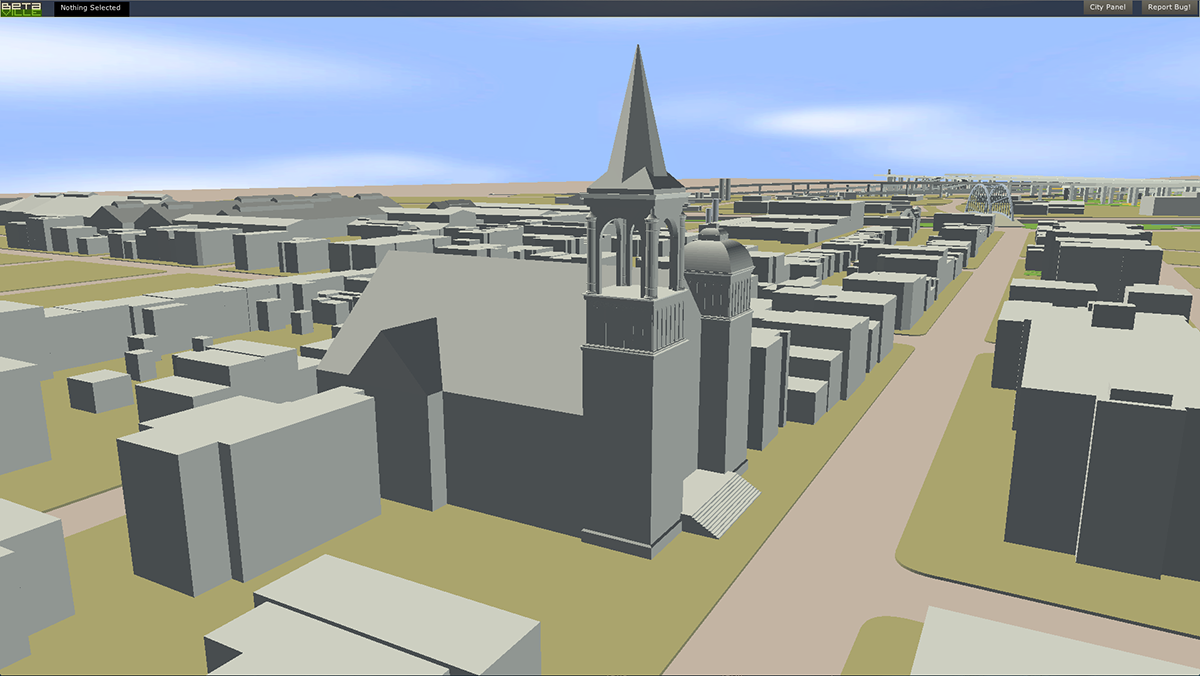Click the small isolated cube building at left

click(x=99, y=390)
